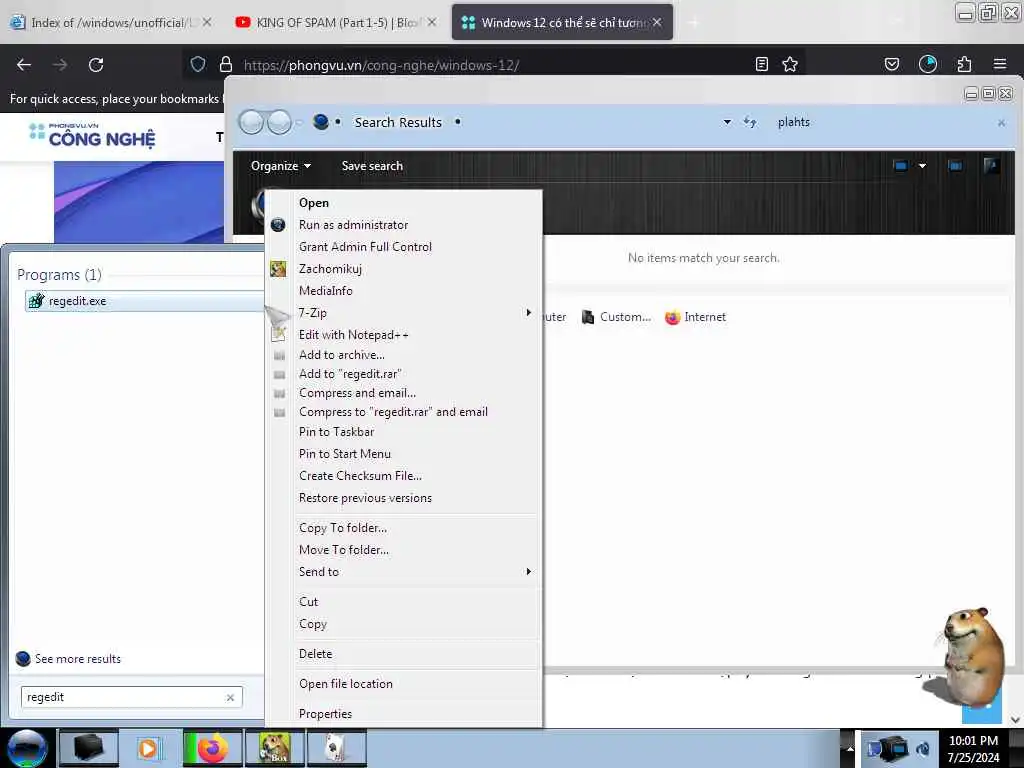
Task: Open the media player taskbar icon
Action: [x=150, y=748]
